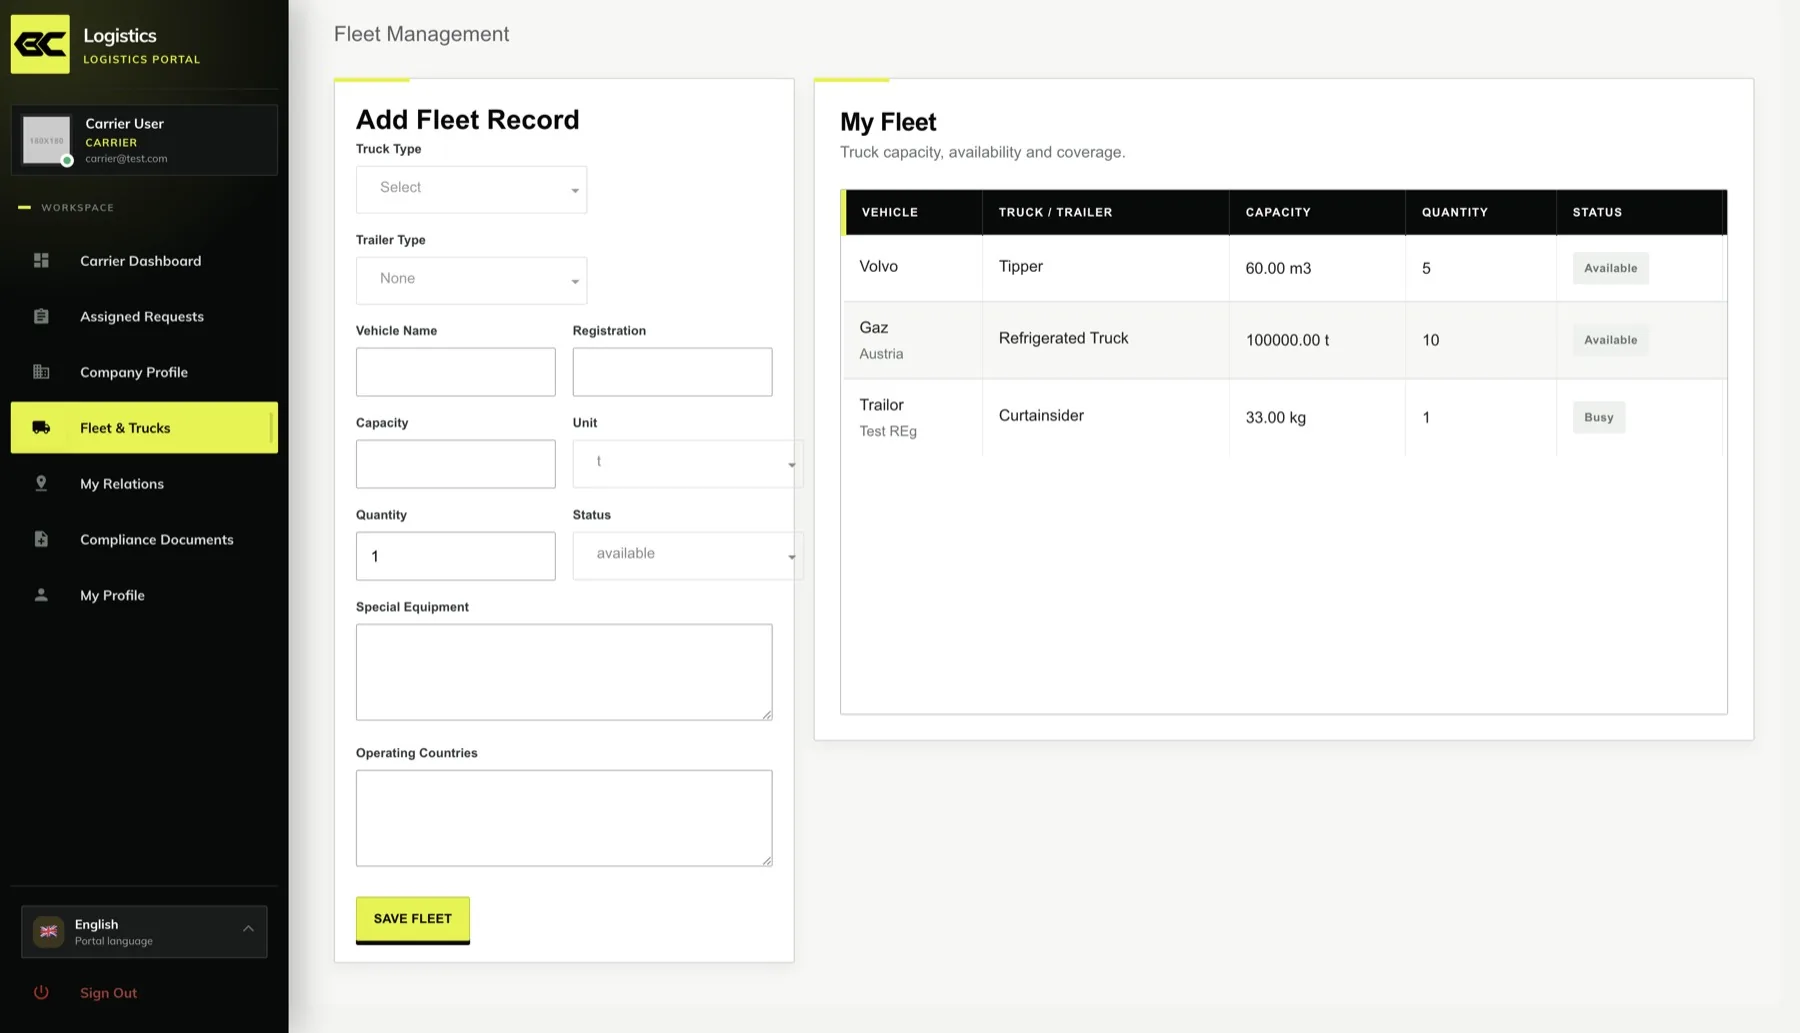Click the Available badge in Volvo row

pyautogui.click(x=1610, y=268)
